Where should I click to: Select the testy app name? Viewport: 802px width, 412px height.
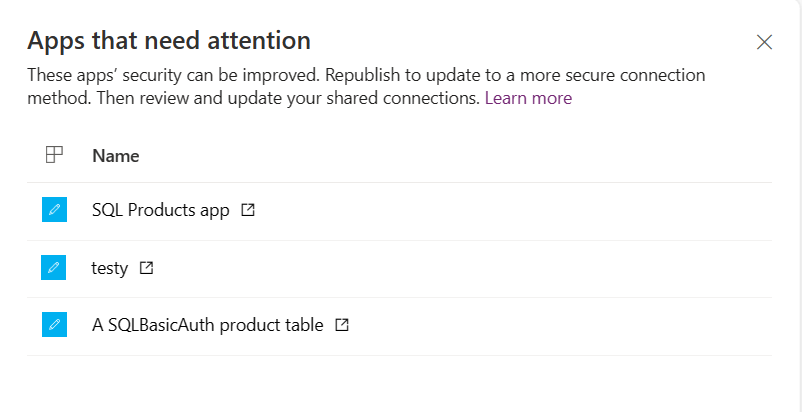coord(109,268)
